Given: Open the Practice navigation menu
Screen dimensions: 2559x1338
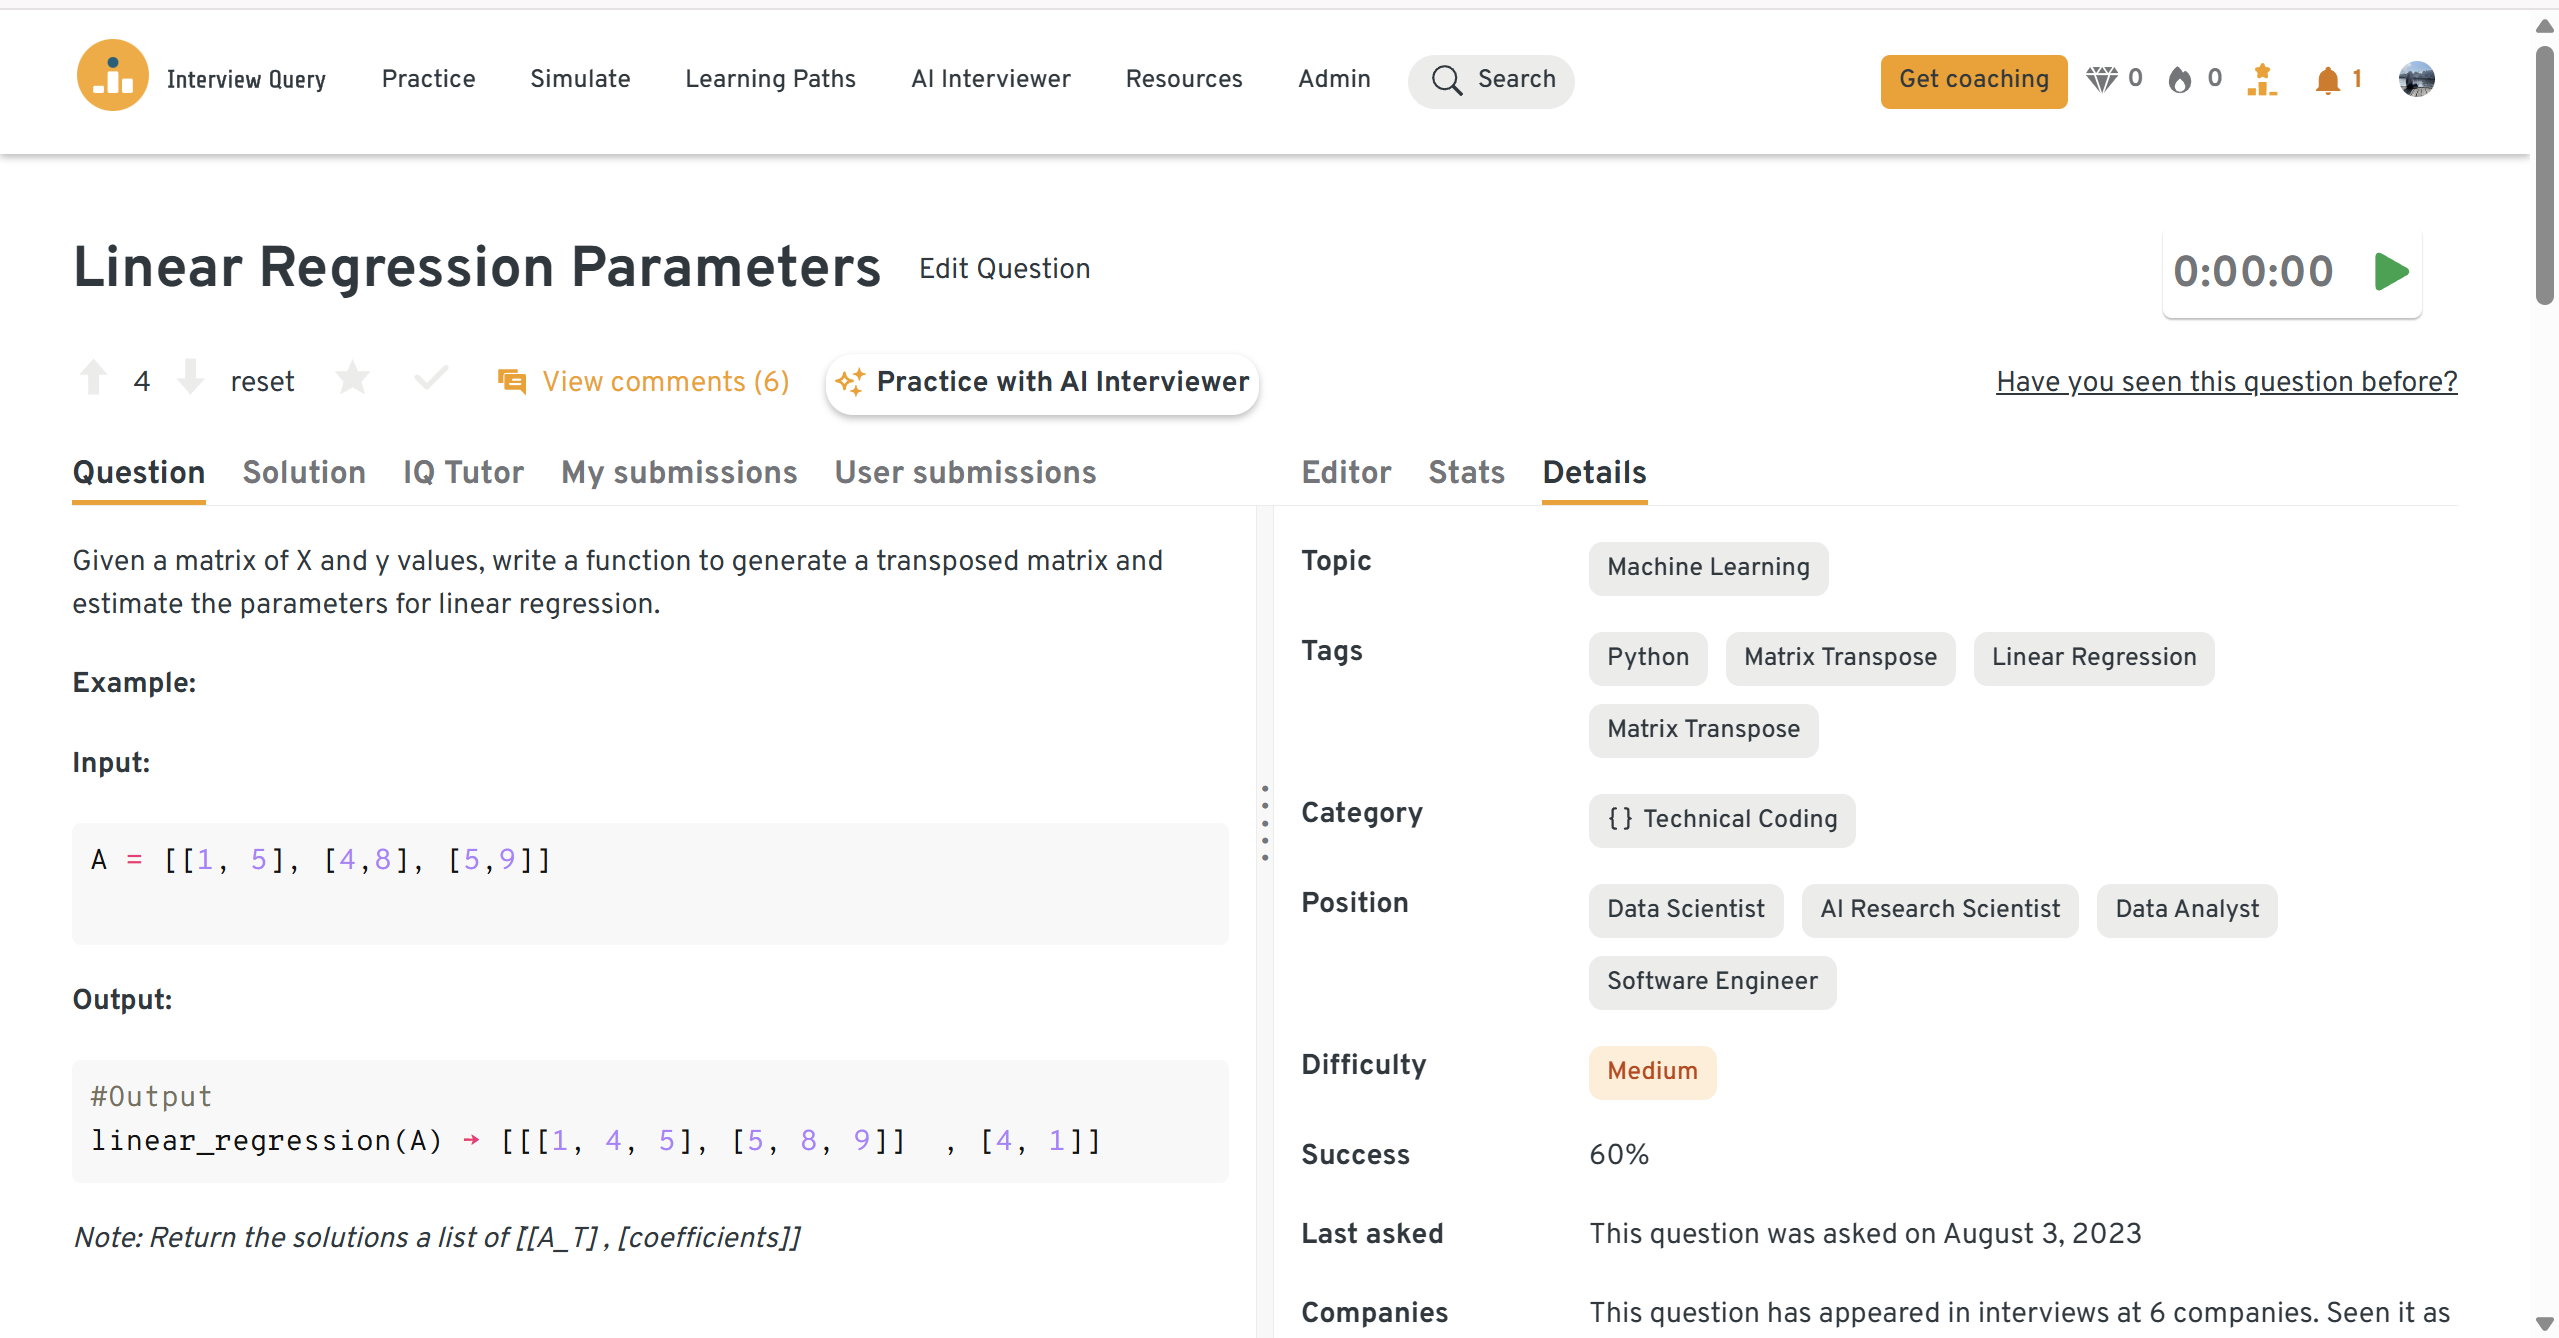Looking at the screenshot, I should 428,79.
